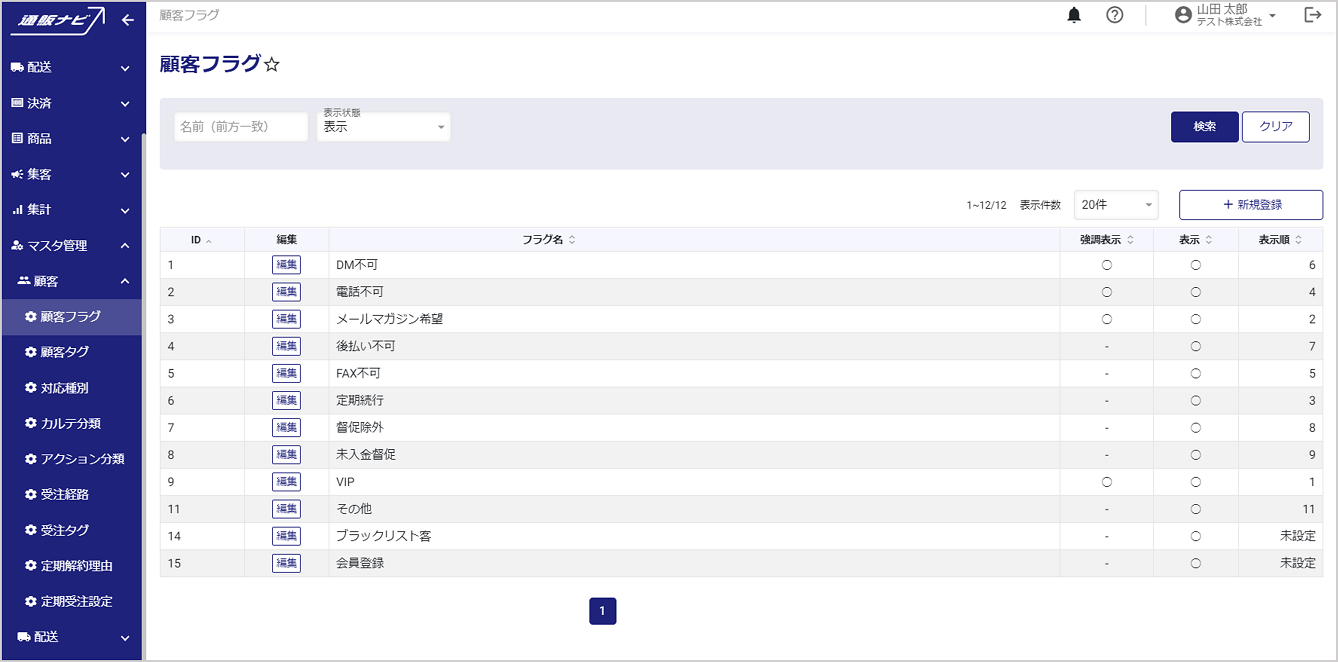Click the logout icon in header

pos(1313,15)
